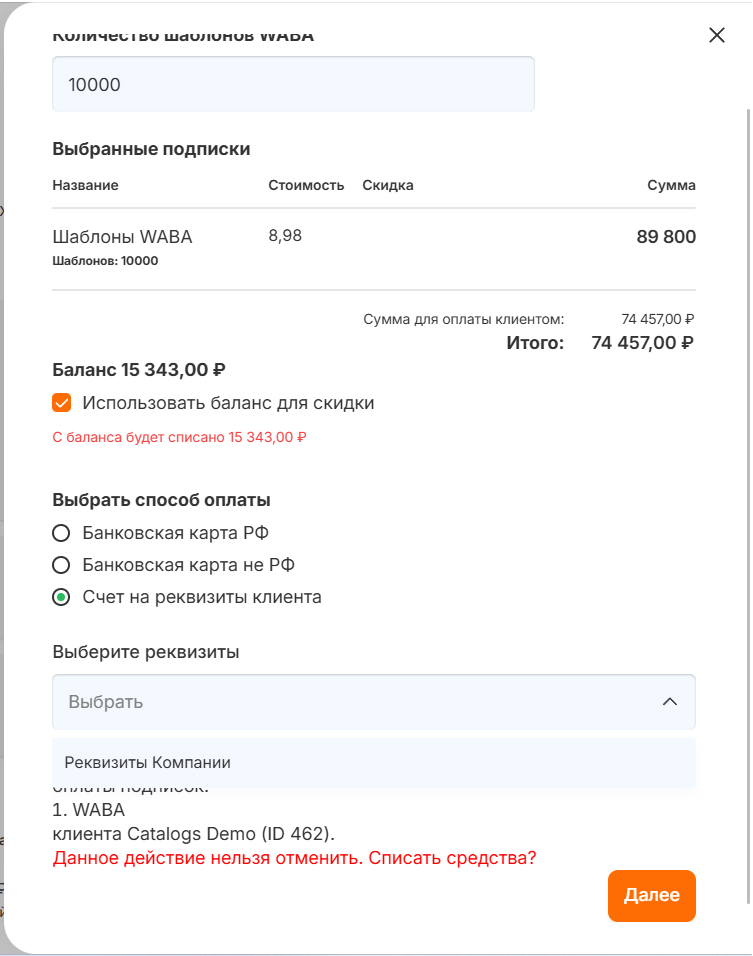Click the "Стоимость" column header
753x956 pixels.
point(306,185)
